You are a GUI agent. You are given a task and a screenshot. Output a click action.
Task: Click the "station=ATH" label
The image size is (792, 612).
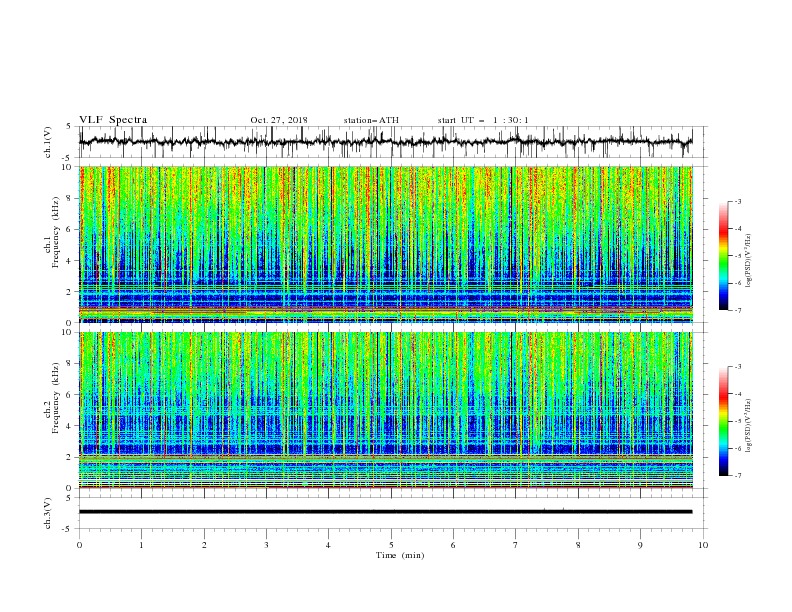(371, 120)
